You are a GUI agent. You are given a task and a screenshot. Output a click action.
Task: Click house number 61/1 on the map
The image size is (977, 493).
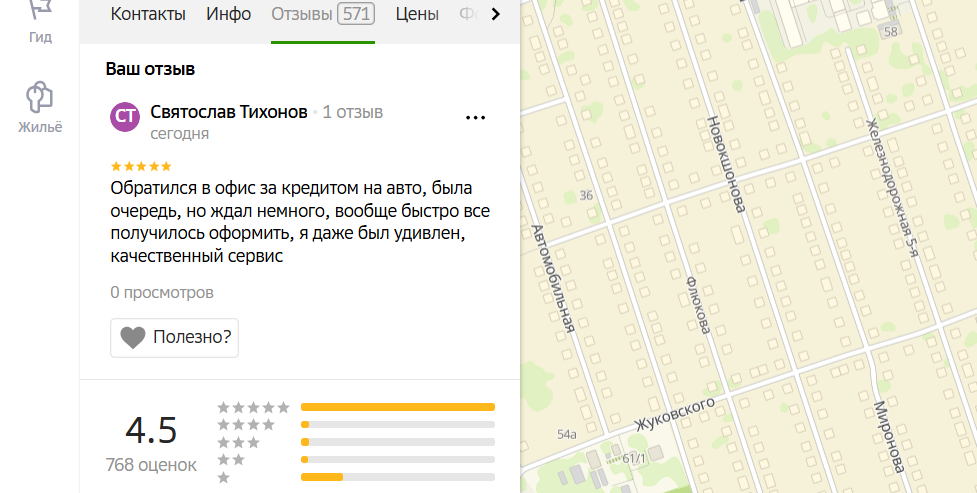pos(634,459)
